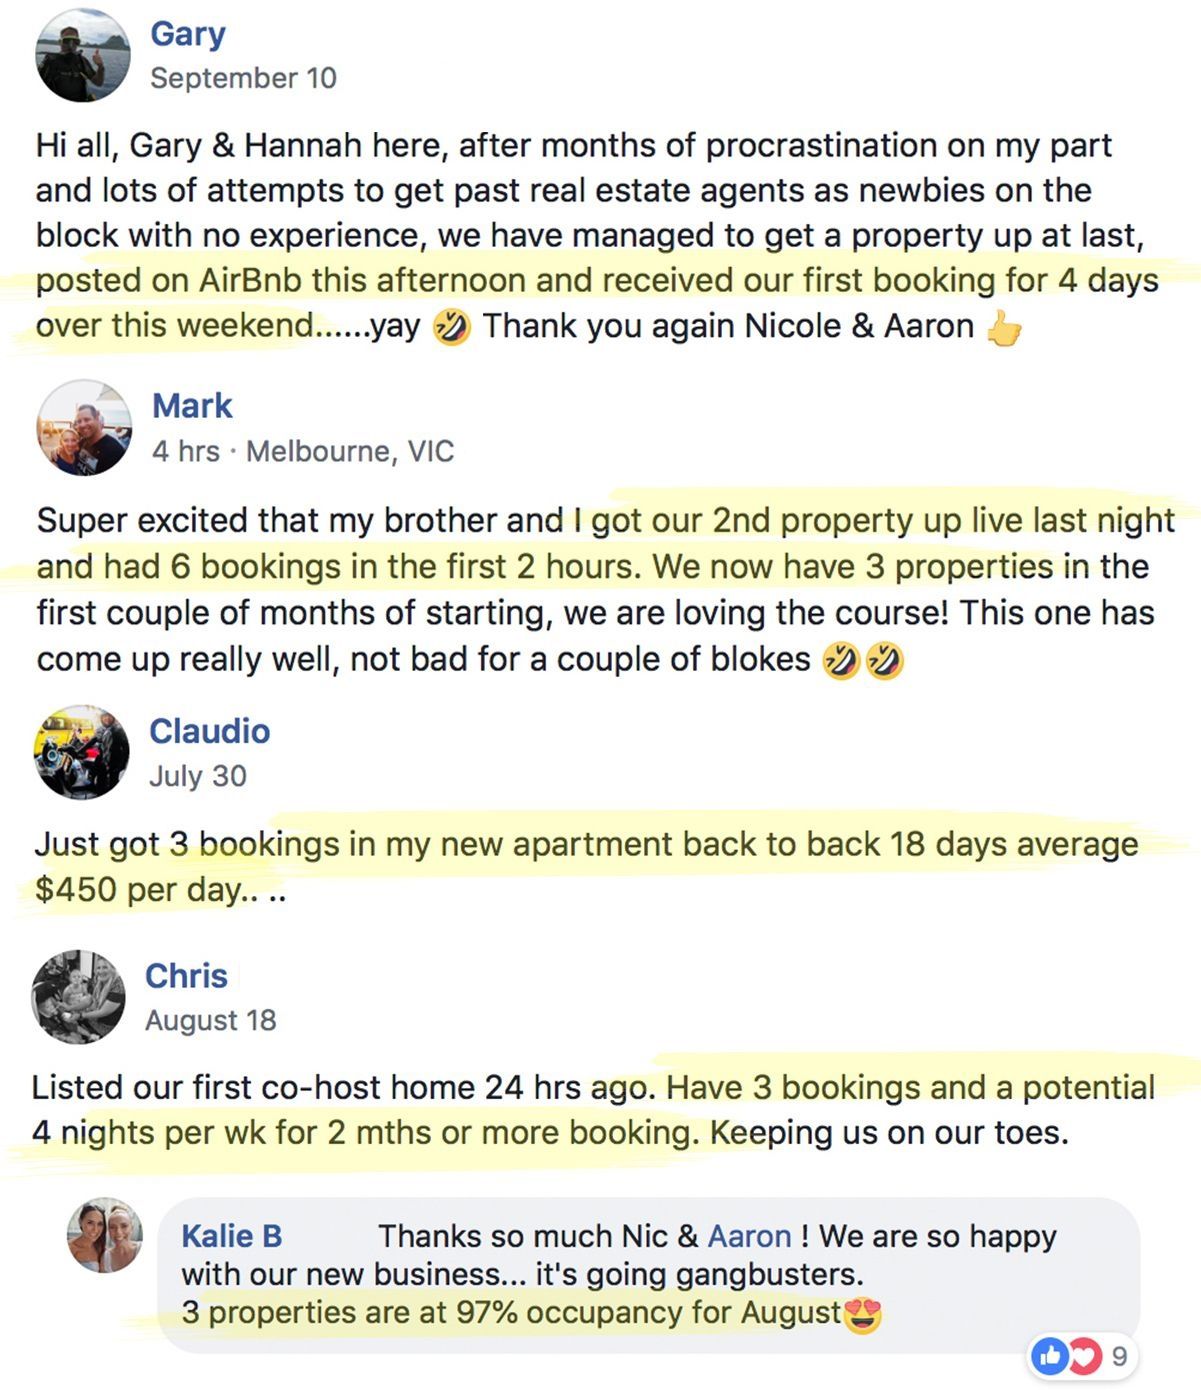Open the reaction count of 9
Screen dimensions: 1201x1390
1119,1356
